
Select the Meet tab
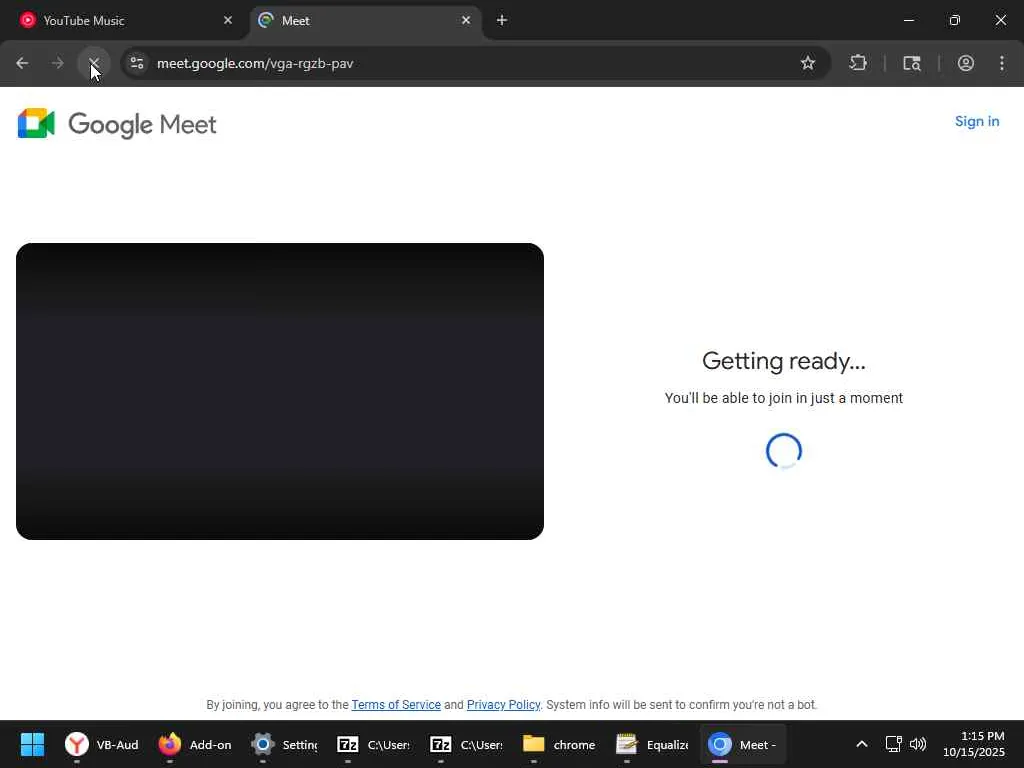tap(366, 20)
